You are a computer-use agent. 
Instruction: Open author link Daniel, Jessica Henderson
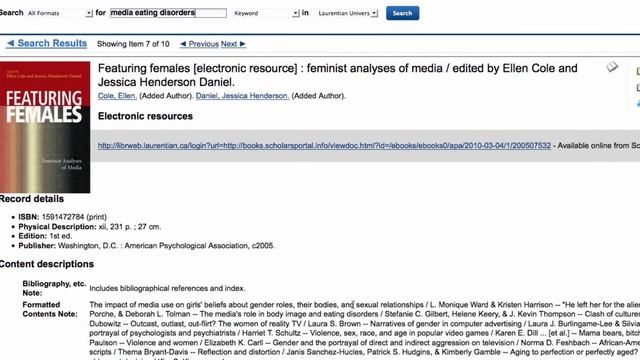tap(242, 96)
